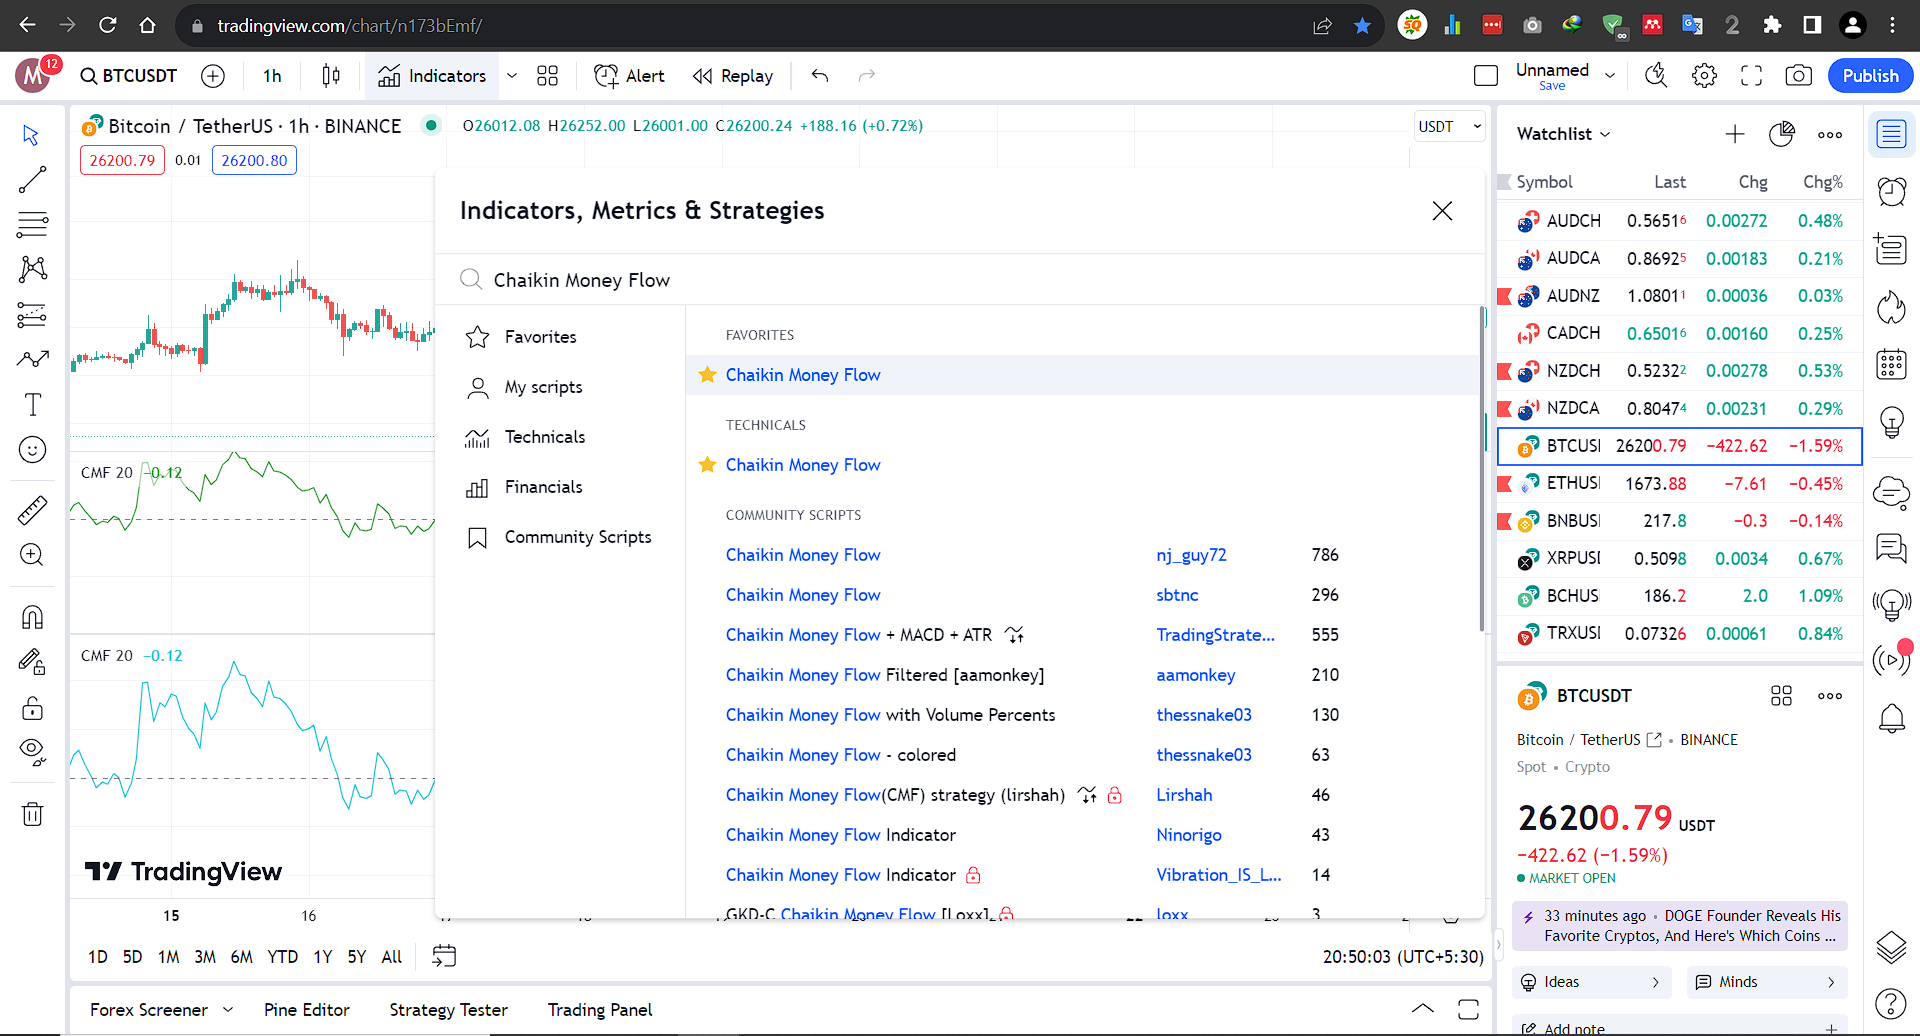Toggle hide all drawings eye icon
The height and width of the screenshot is (1036, 1920).
[x=32, y=752]
